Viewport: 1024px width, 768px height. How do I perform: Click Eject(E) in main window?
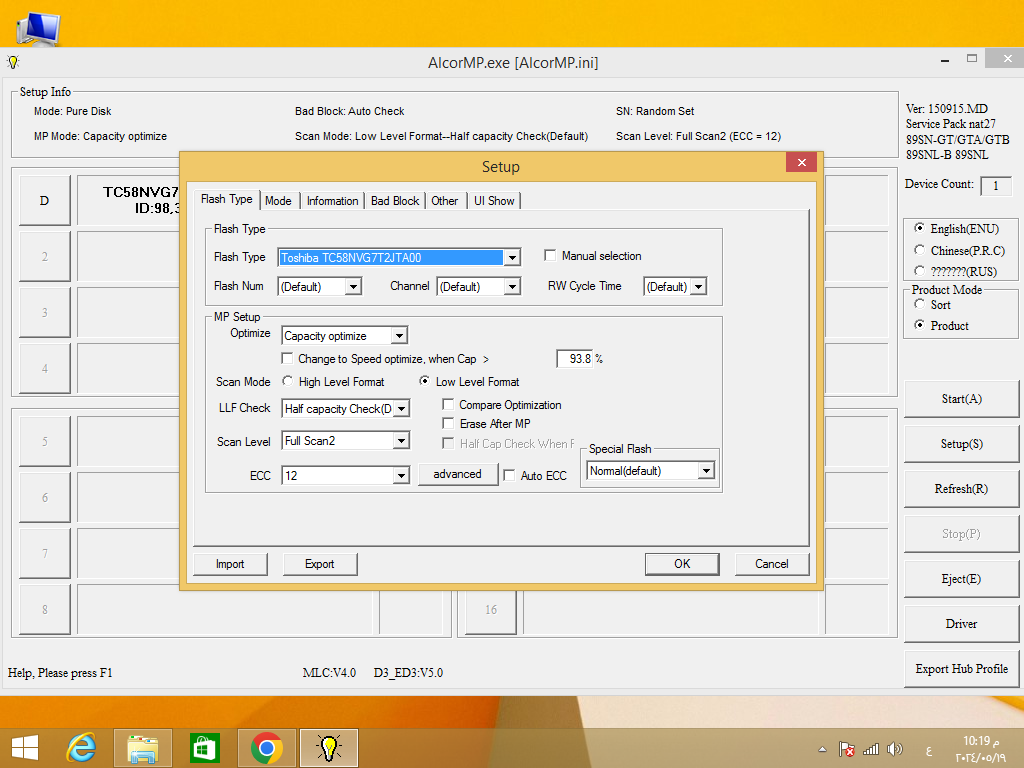pyautogui.click(x=961, y=579)
